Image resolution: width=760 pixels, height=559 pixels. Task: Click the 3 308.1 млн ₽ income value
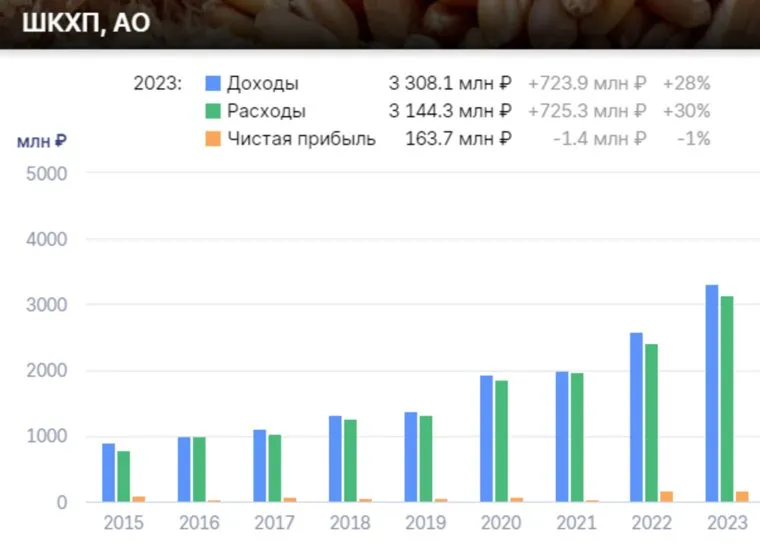(449, 84)
